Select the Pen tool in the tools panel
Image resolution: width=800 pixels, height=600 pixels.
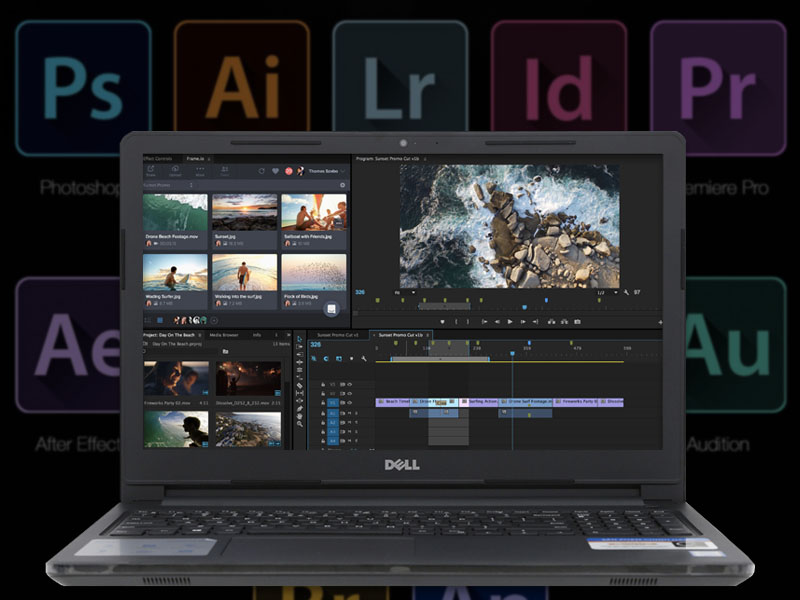pyautogui.click(x=299, y=408)
